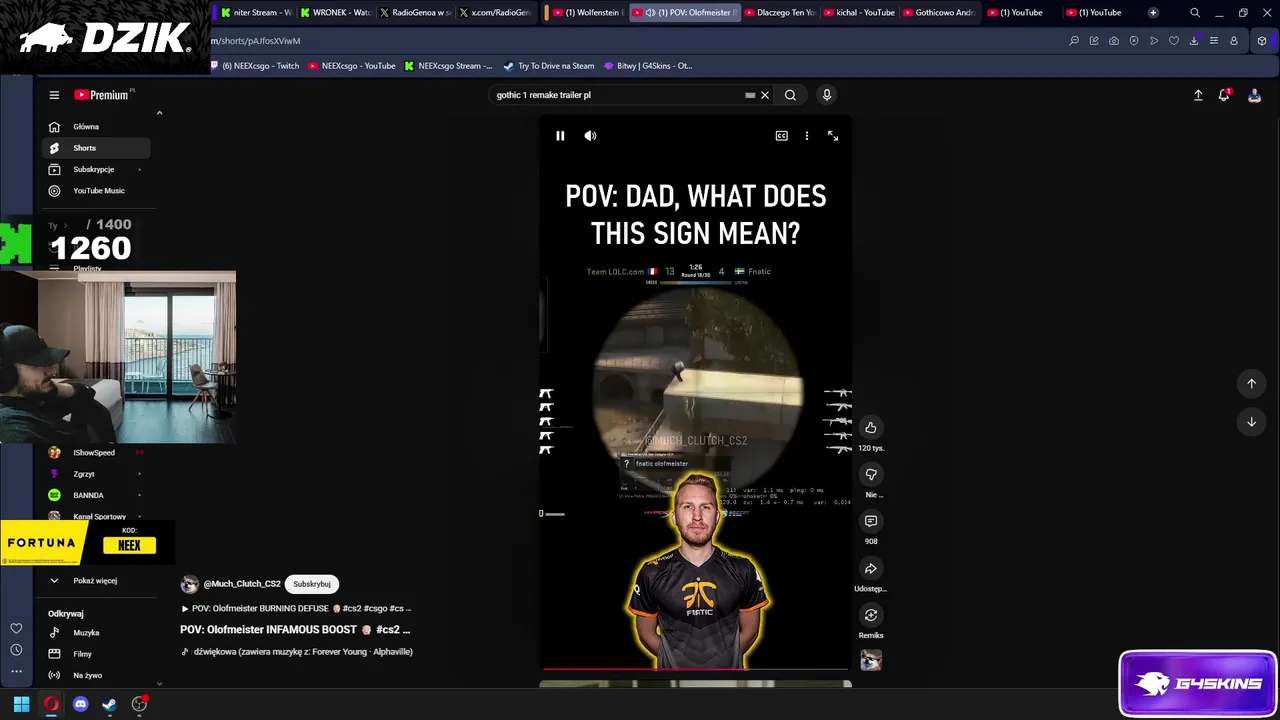Image resolution: width=1280 pixels, height=720 pixels.
Task: Go to YouTube Premium home logo
Action: tap(102, 95)
